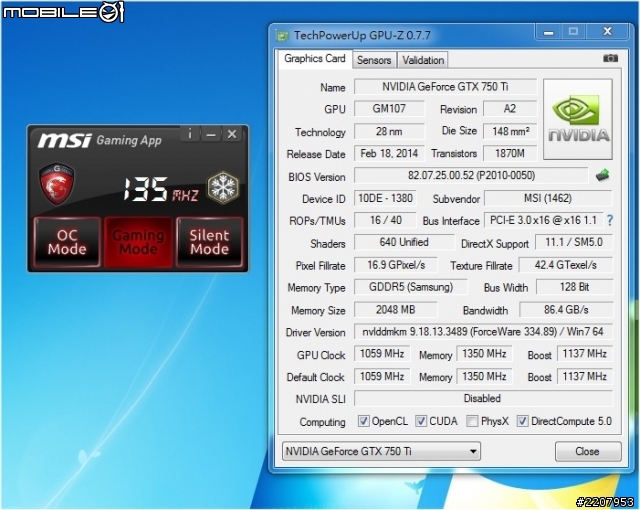Click the 135 MHz clock readout
The width and height of the screenshot is (640, 510).
click(x=161, y=189)
